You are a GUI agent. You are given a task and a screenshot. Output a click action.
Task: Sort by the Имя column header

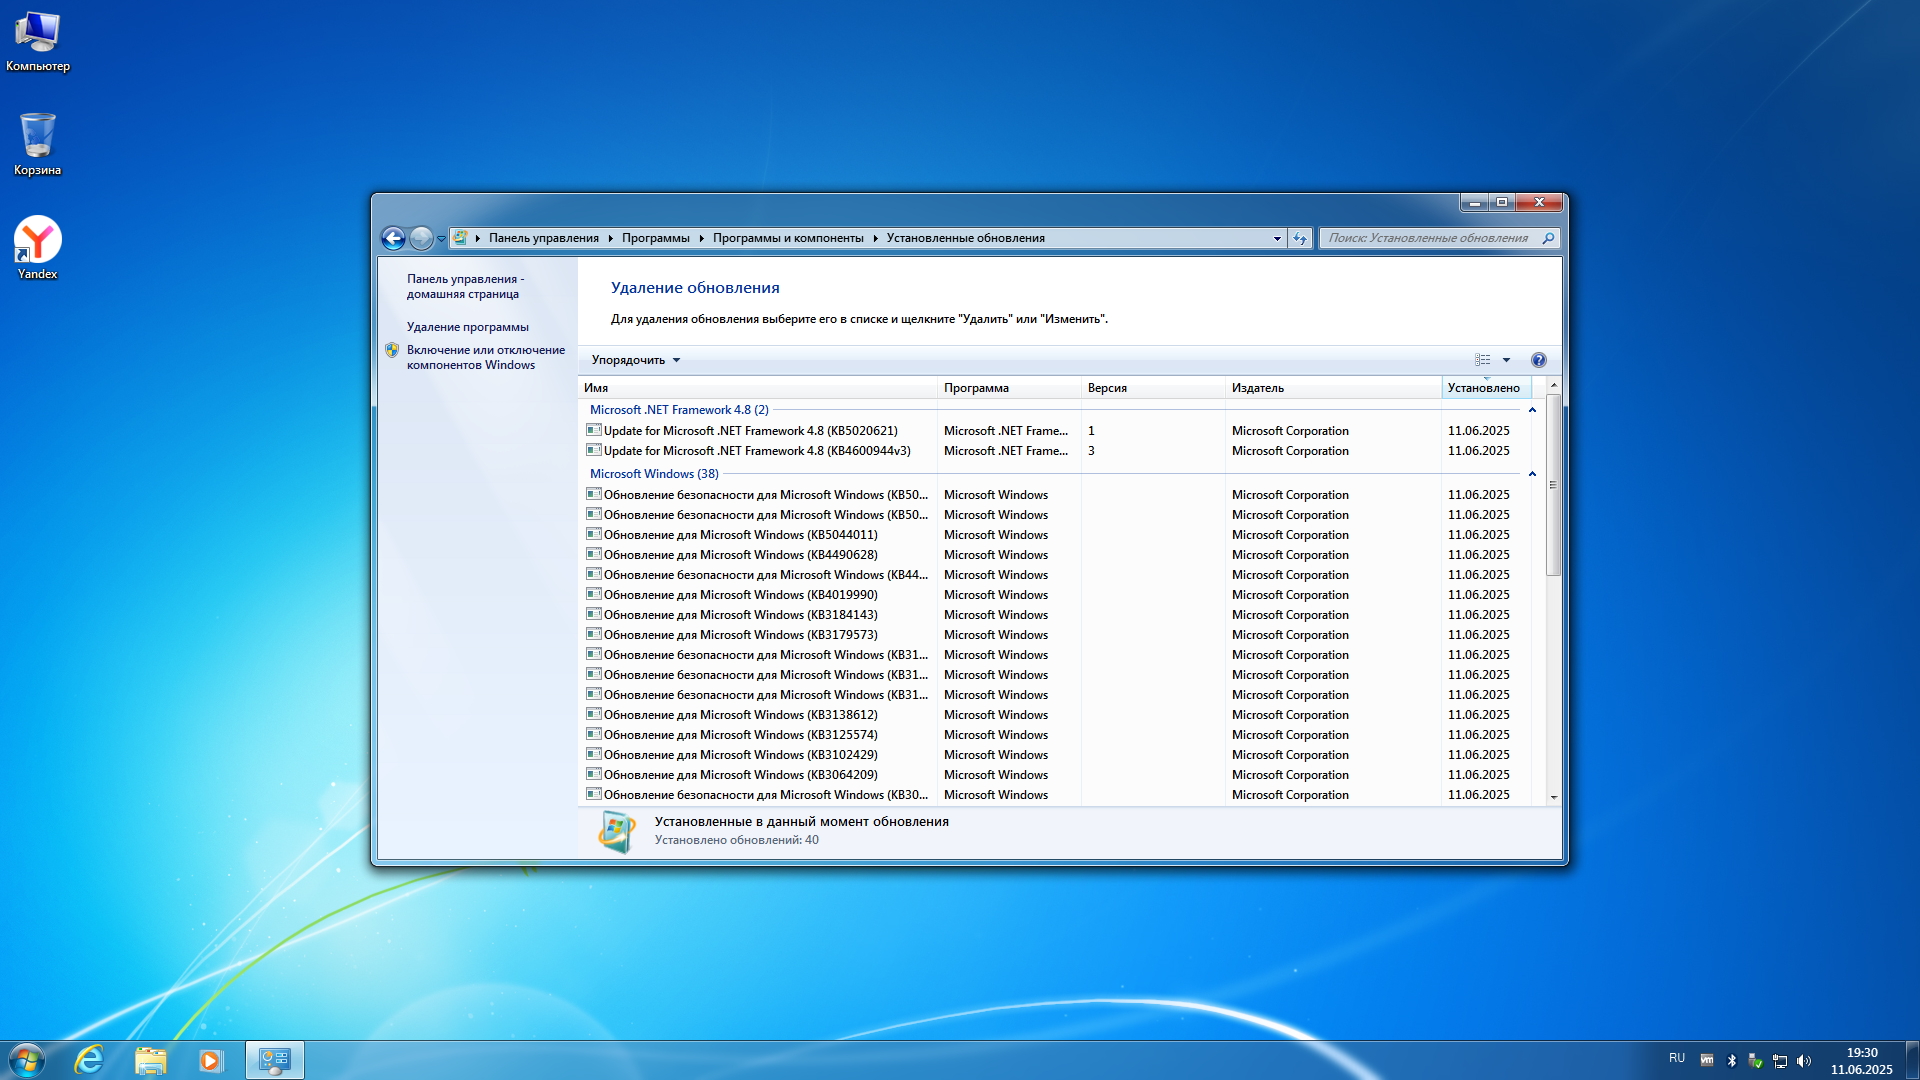758,388
